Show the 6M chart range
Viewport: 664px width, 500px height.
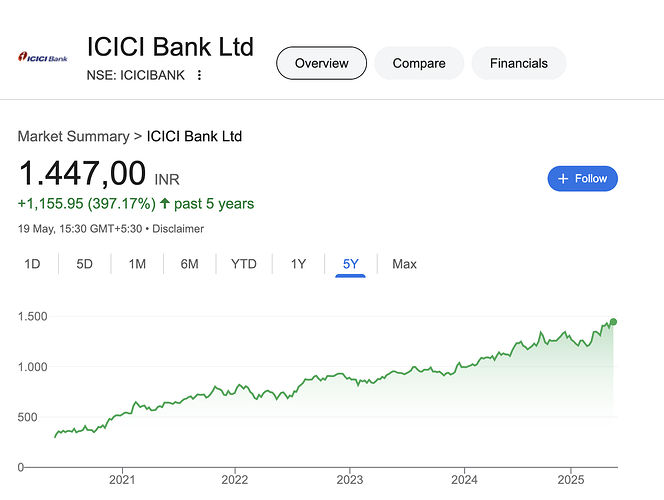pos(189,264)
